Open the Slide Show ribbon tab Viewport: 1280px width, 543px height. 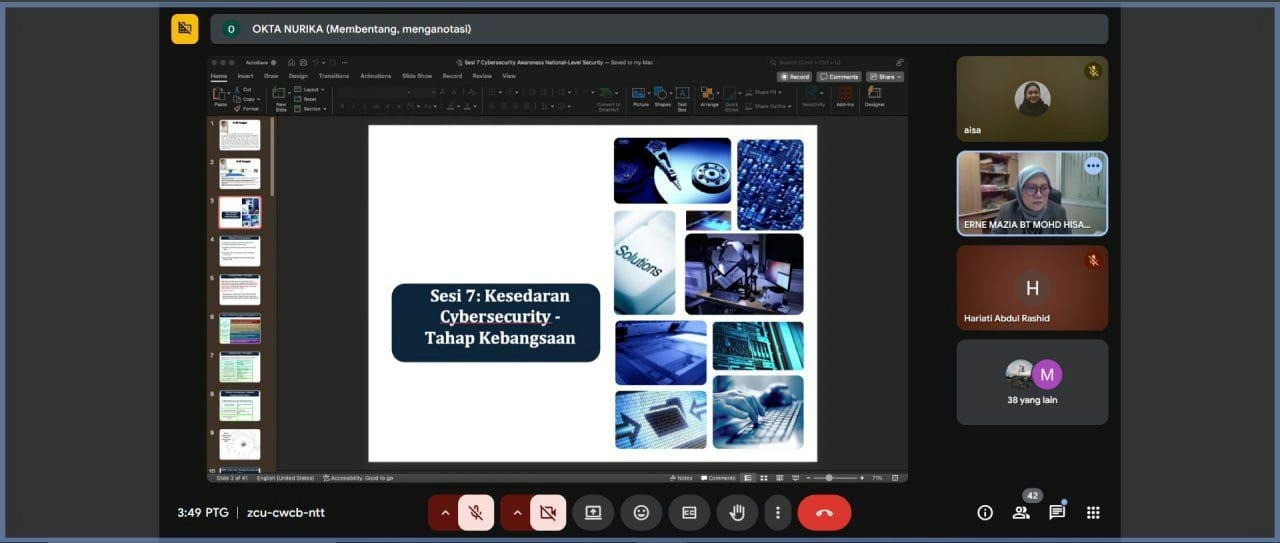(417, 76)
